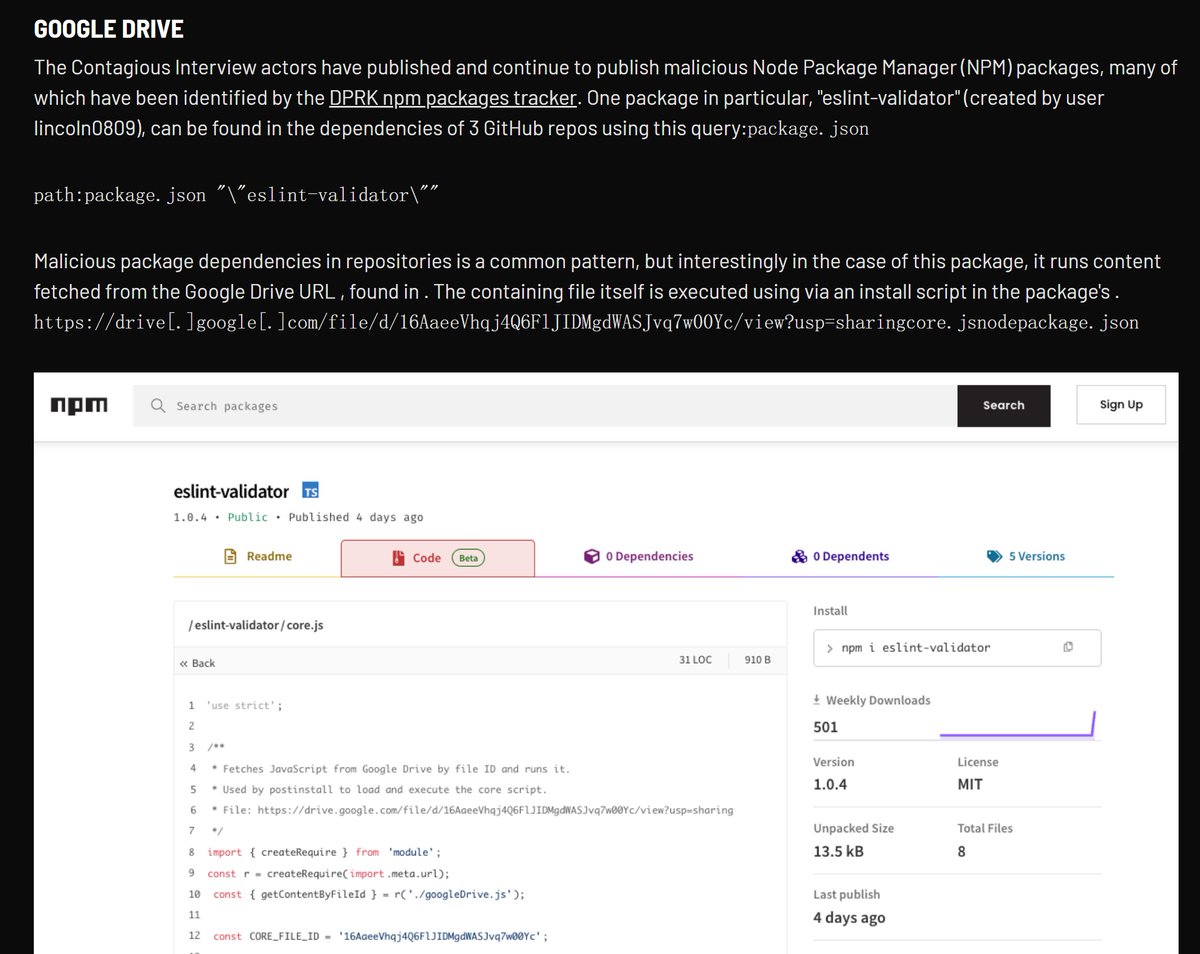Click the download arrow beside Weekly Downloads

click(x=816, y=699)
